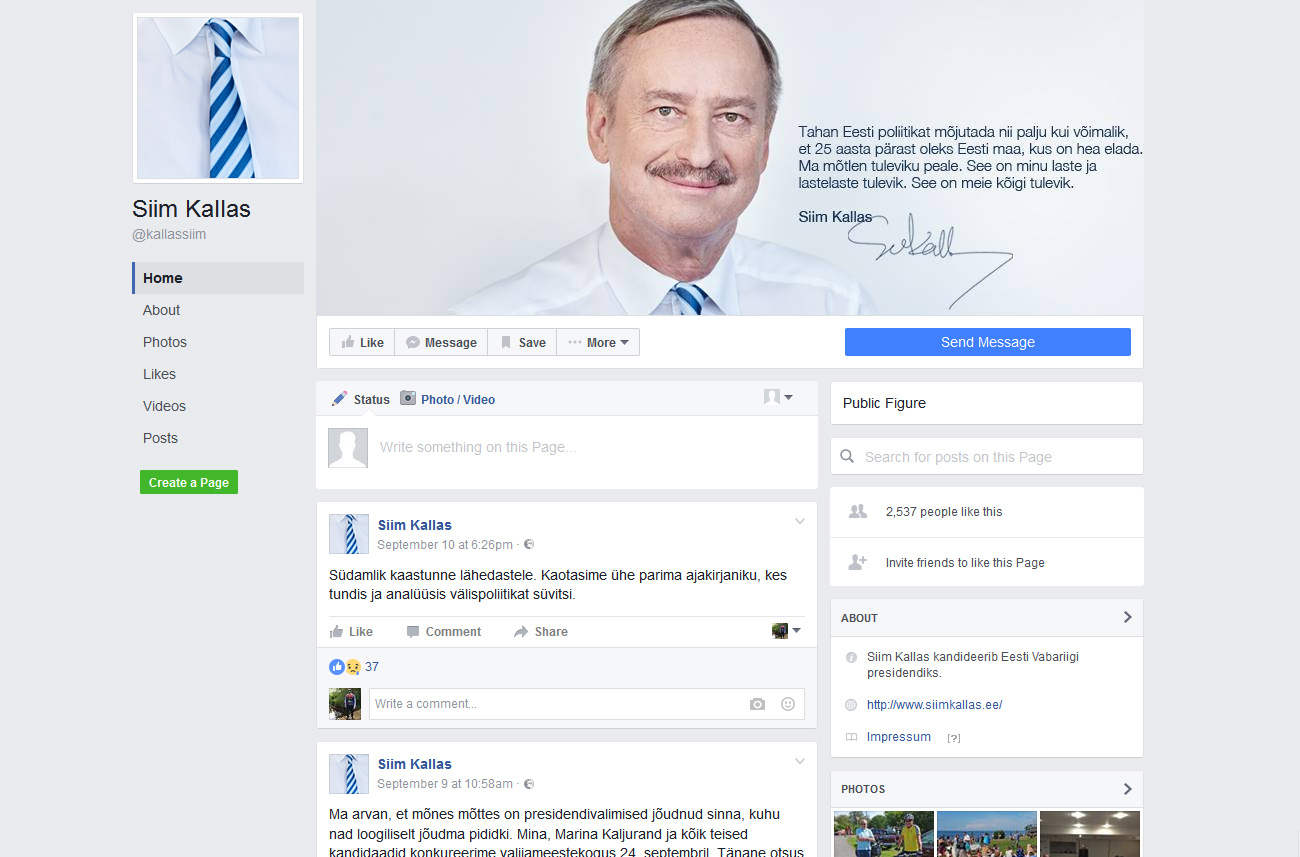Click the camera icon in comment box
The width and height of the screenshot is (1300, 857).
tap(757, 704)
